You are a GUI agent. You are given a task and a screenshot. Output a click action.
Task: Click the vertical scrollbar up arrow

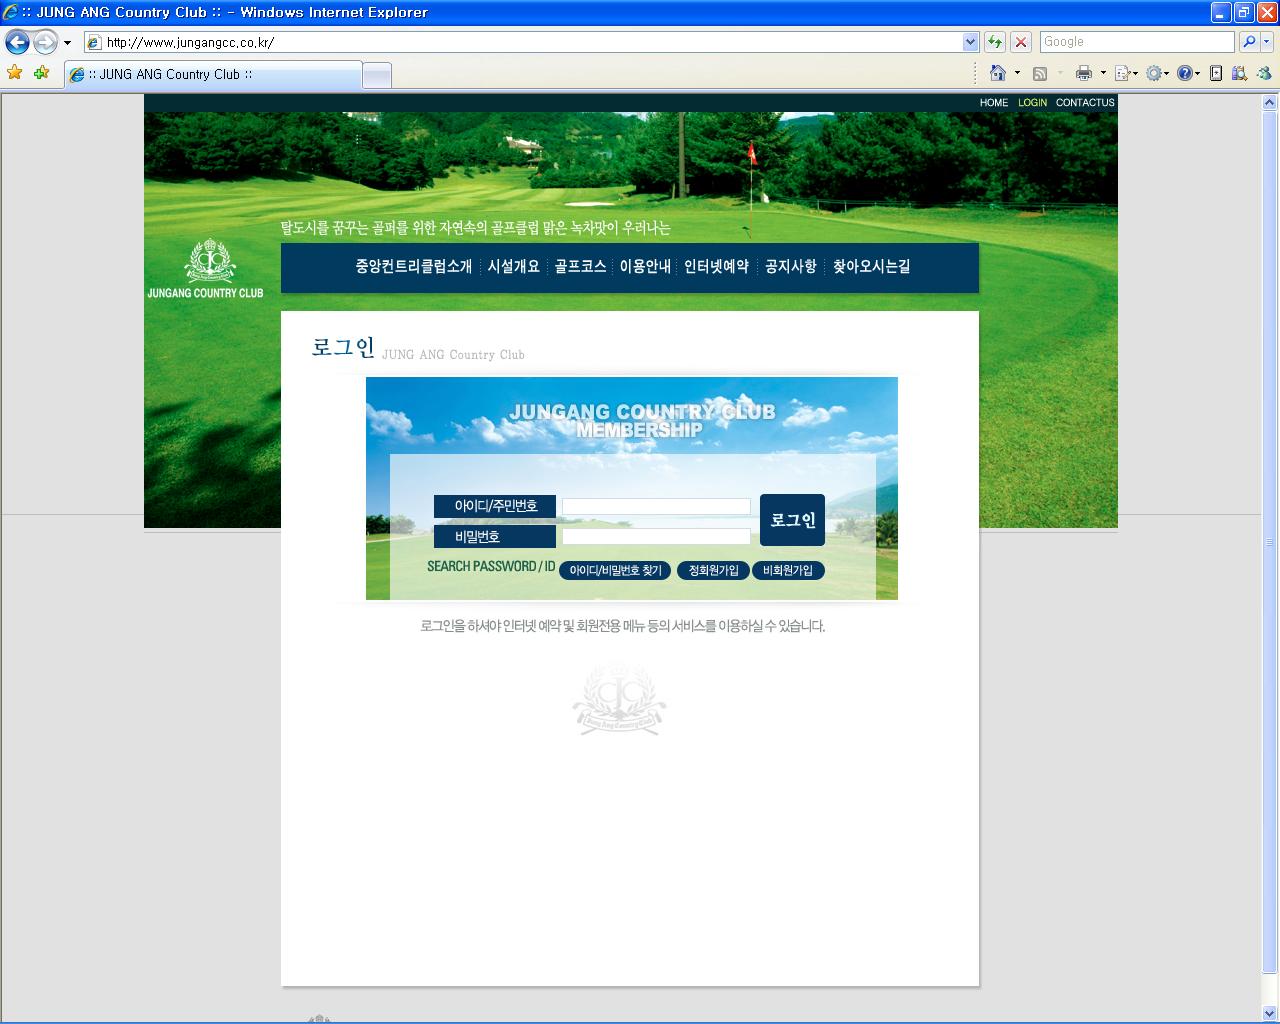[x=1270, y=102]
